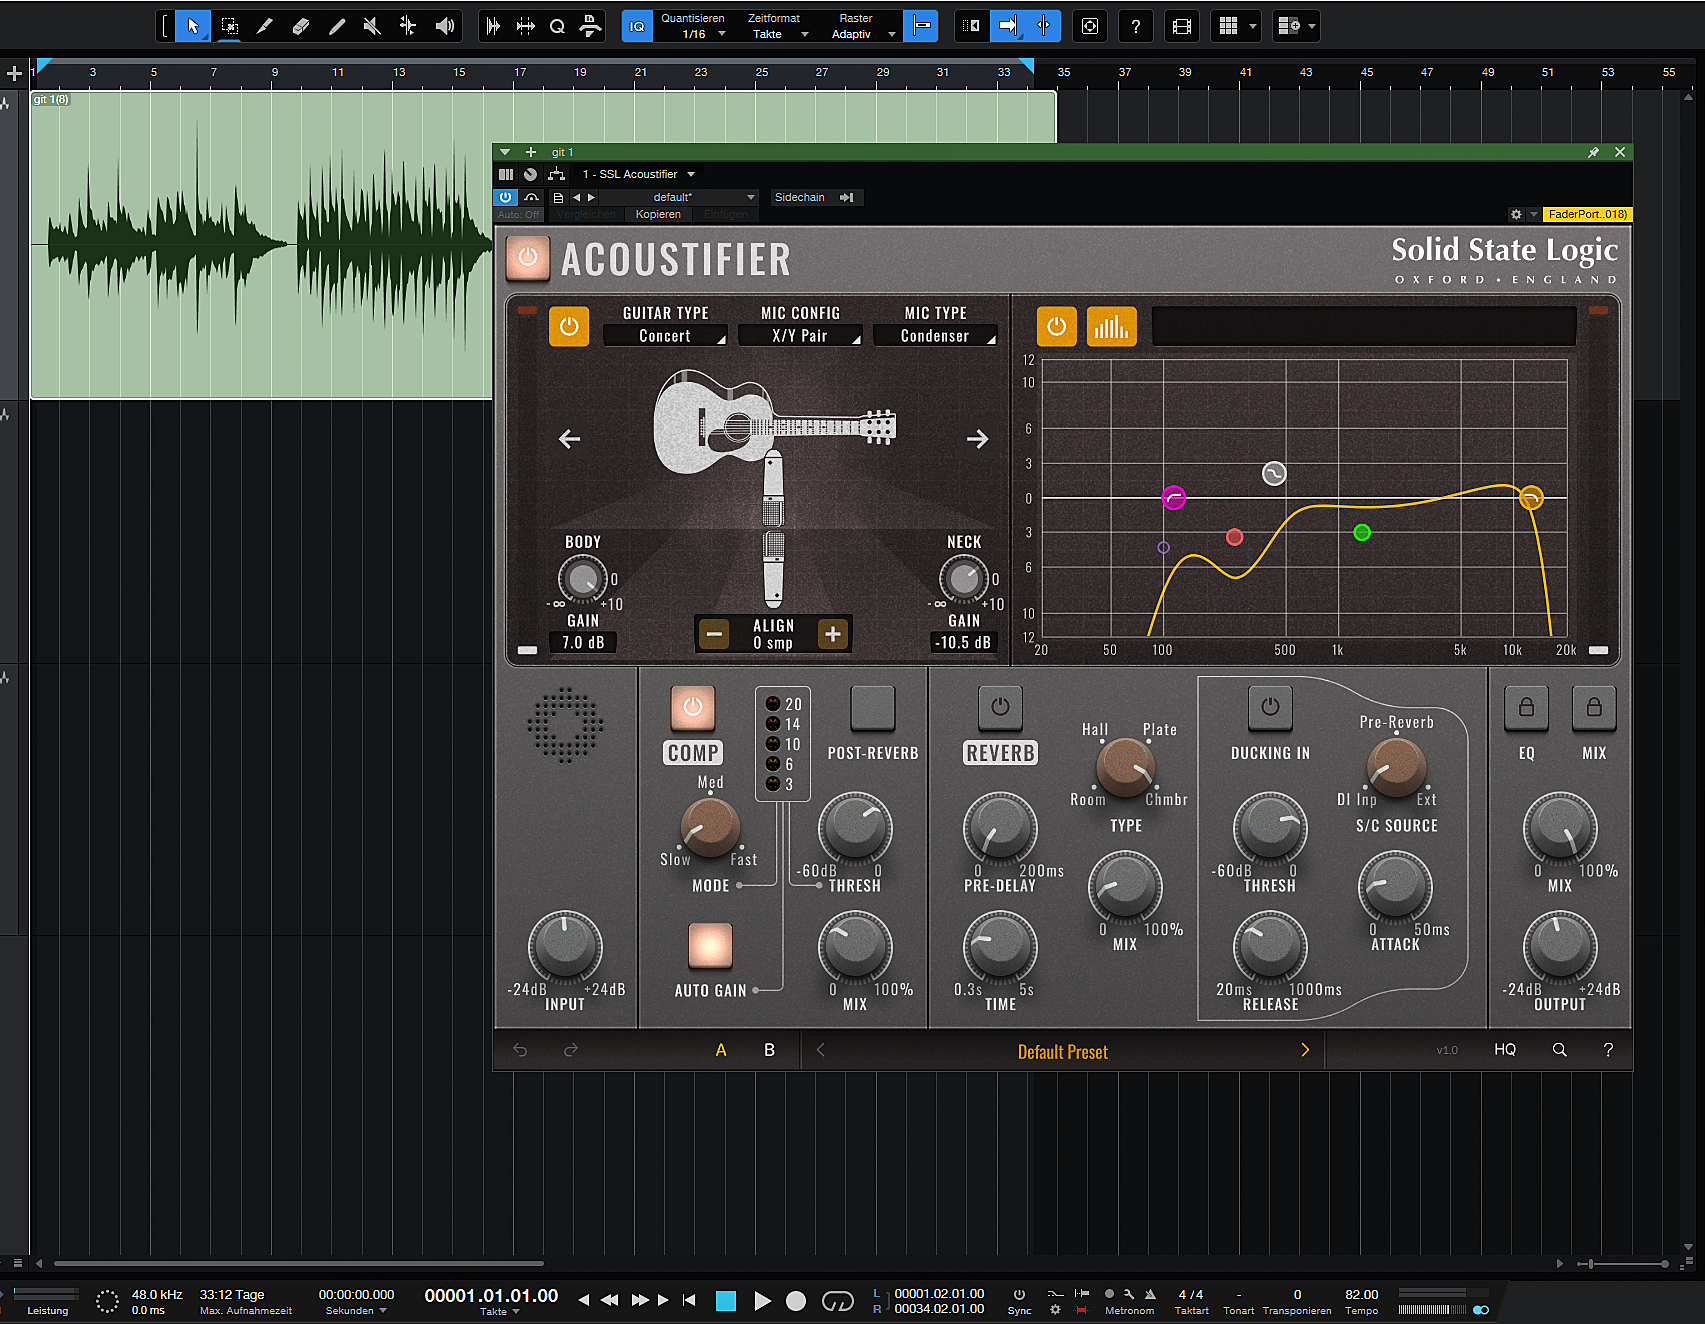
Task: Enable the REVERB section power
Action: click(x=1000, y=708)
